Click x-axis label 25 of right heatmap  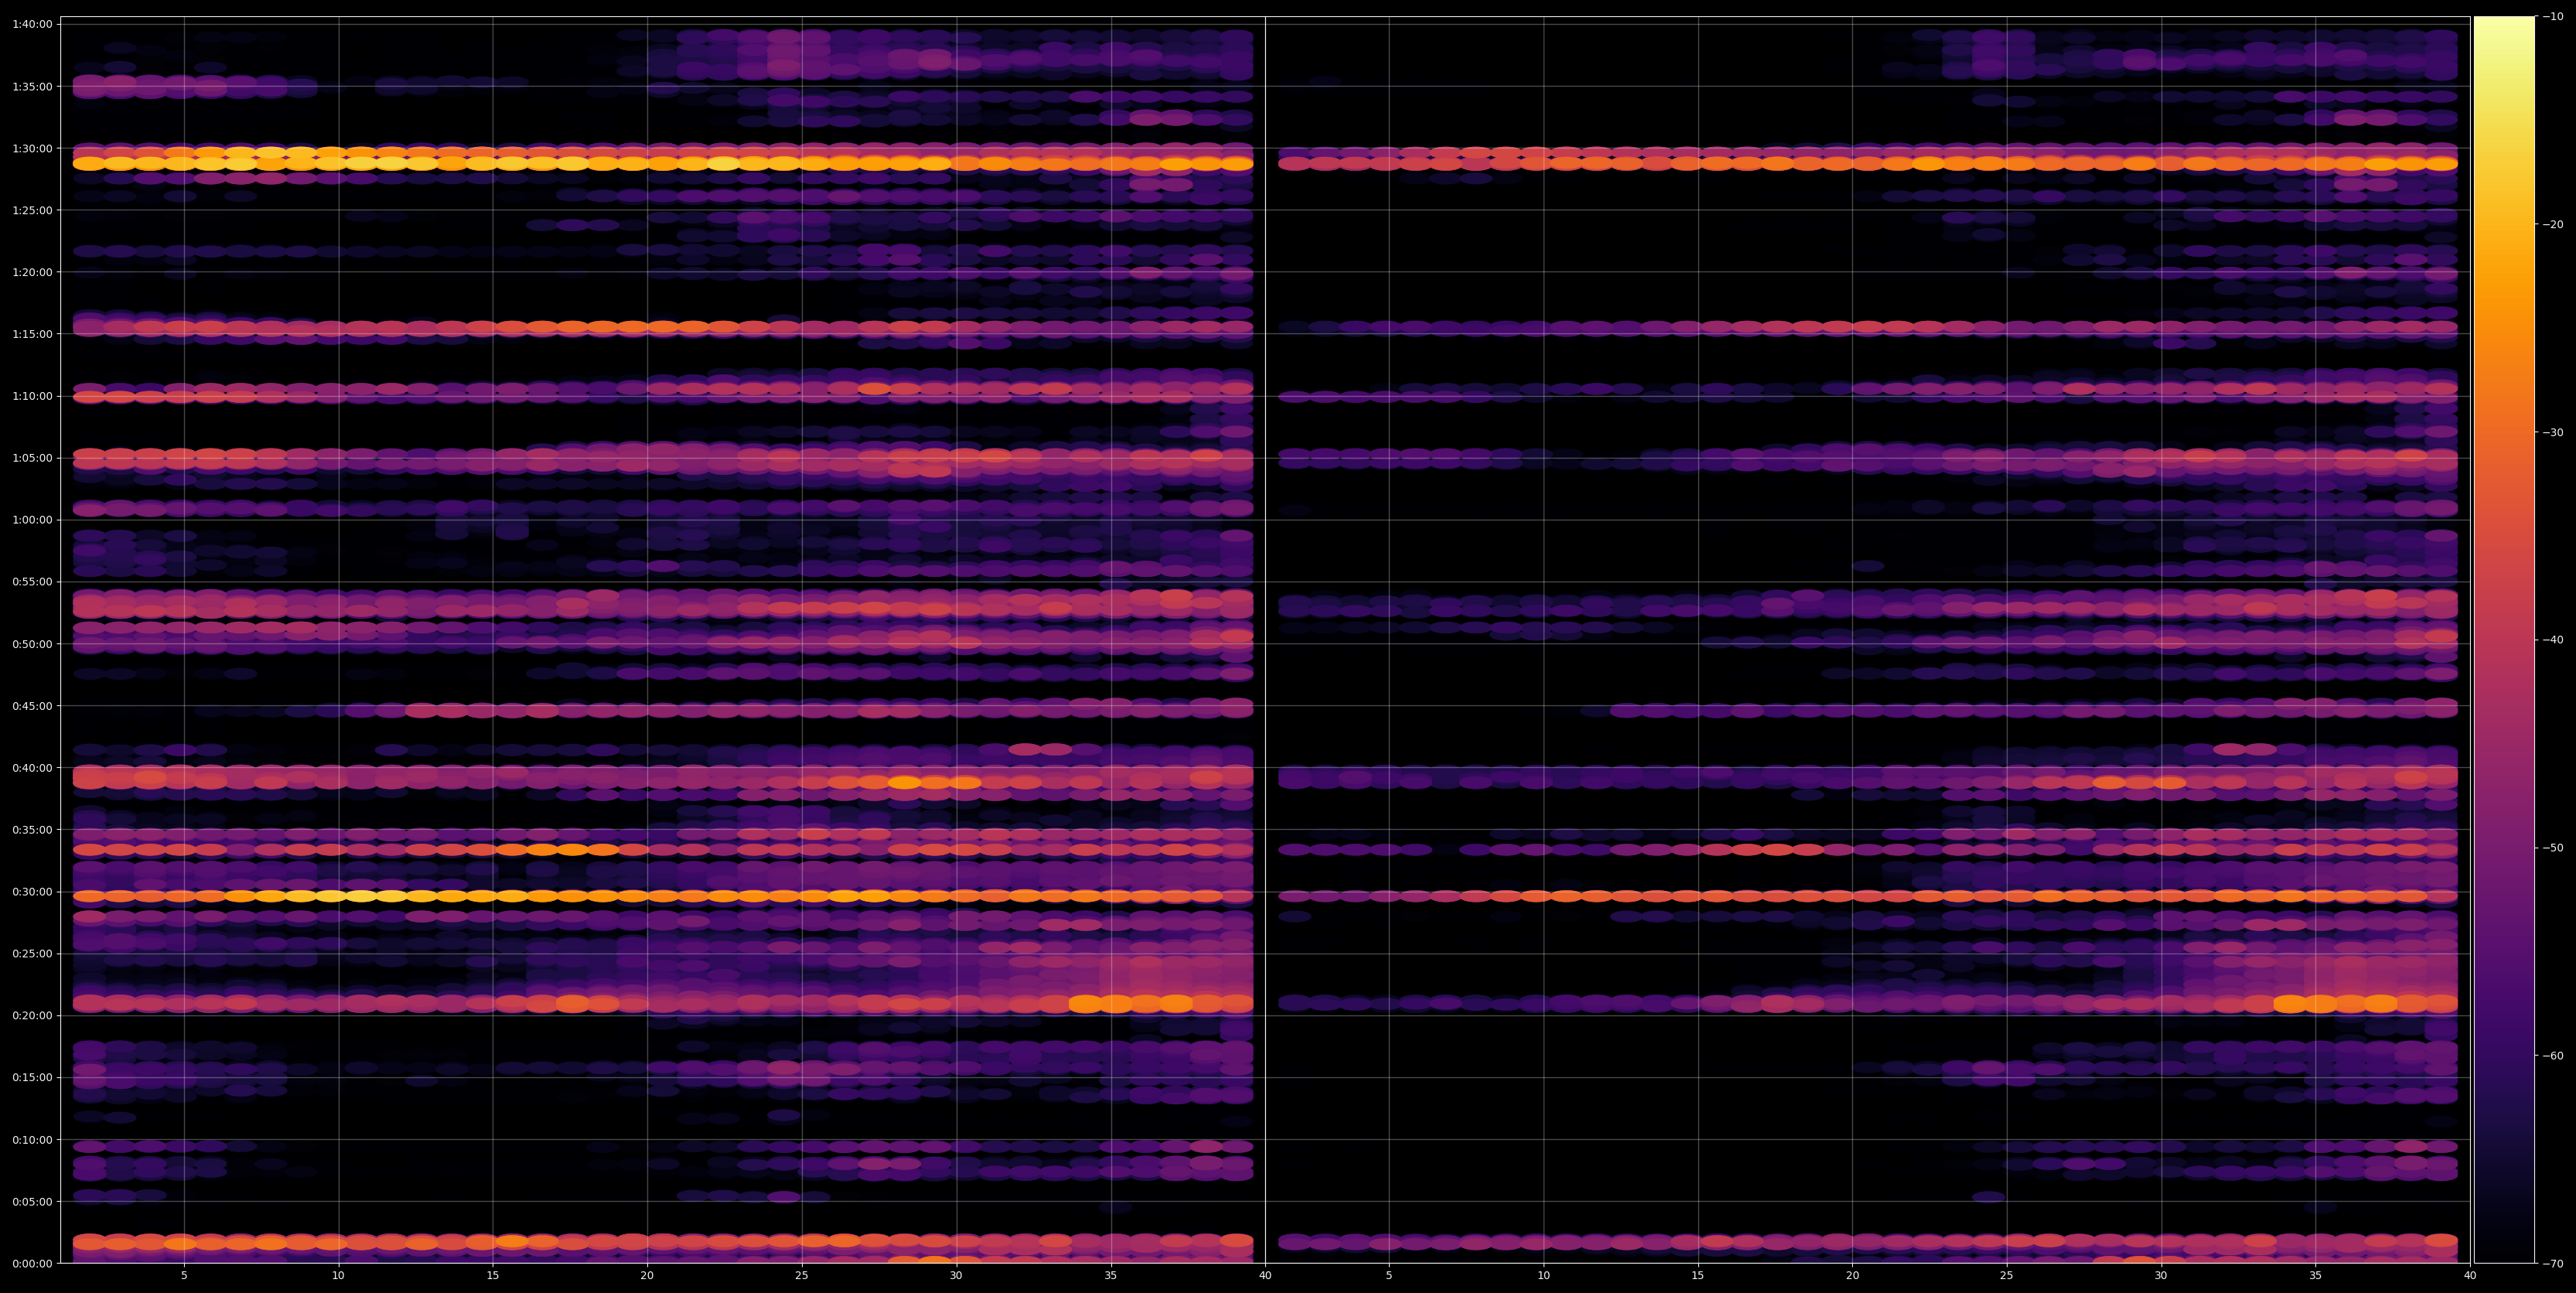[x=2007, y=1276]
